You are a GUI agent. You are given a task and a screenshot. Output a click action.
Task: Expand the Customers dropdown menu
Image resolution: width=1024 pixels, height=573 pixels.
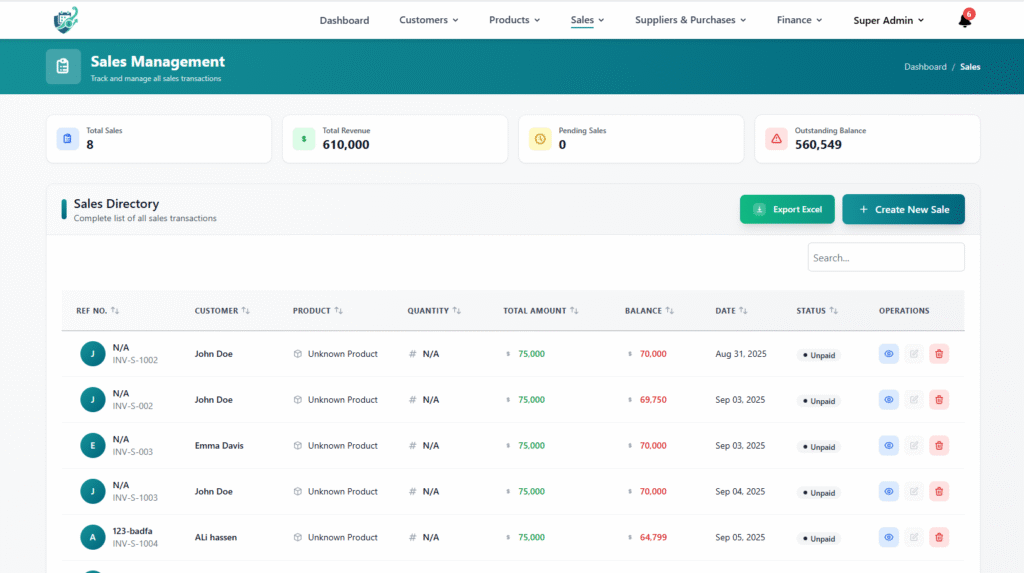(x=428, y=20)
